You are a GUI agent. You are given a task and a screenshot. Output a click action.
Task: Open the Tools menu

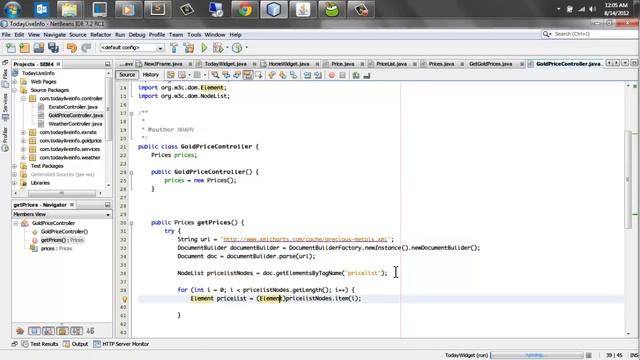tap(194, 35)
